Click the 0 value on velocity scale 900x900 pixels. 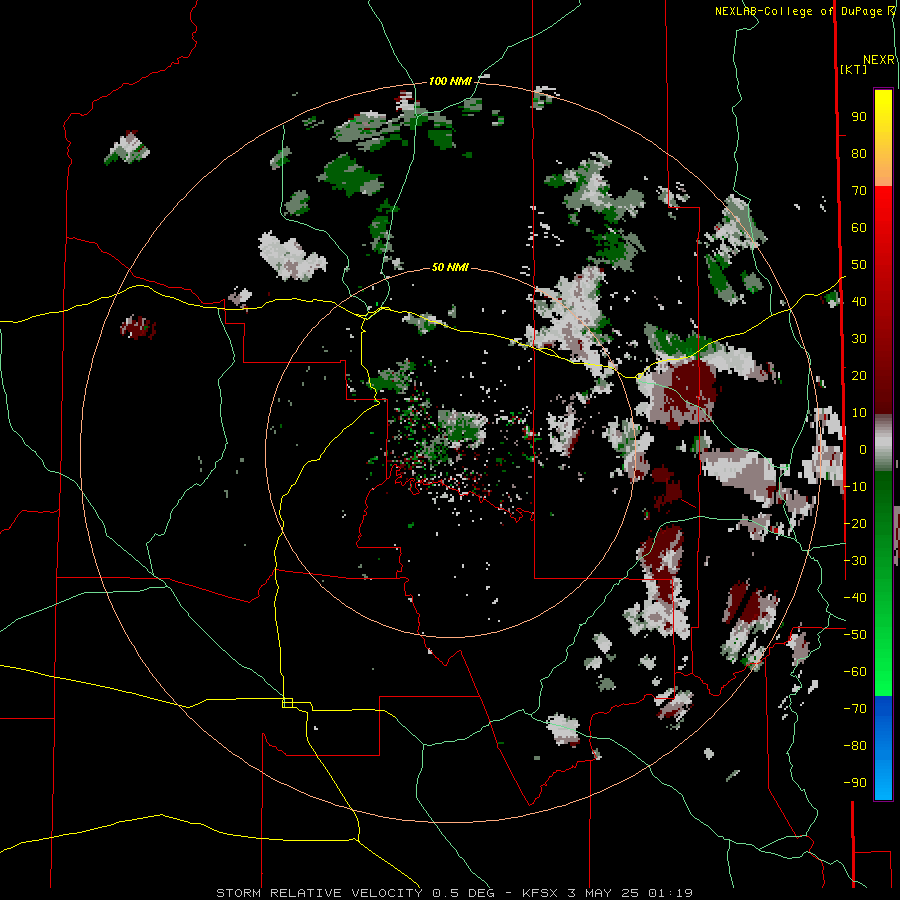point(863,449)
